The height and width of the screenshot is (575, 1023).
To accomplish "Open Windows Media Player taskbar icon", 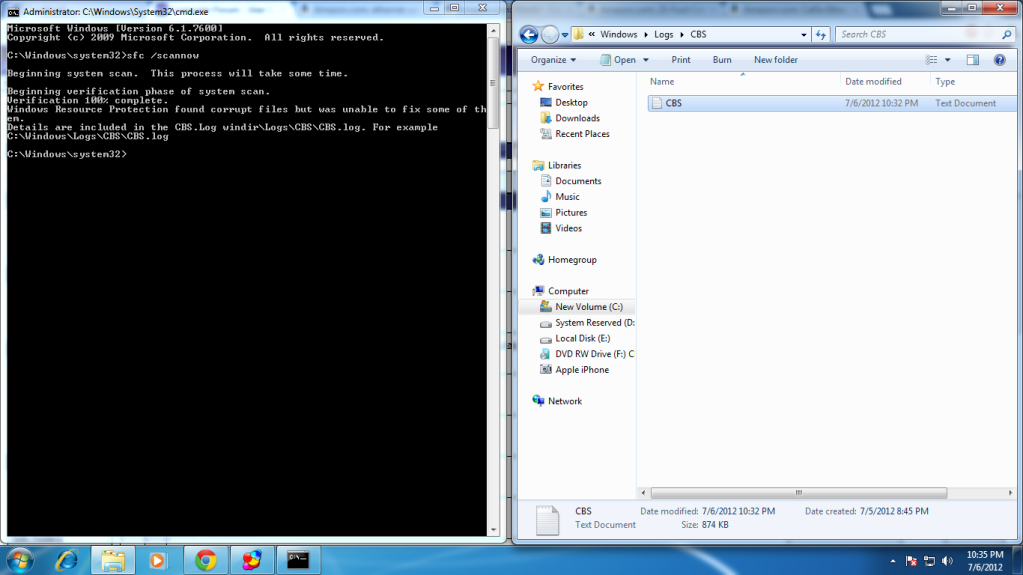I will coord(157,559).
